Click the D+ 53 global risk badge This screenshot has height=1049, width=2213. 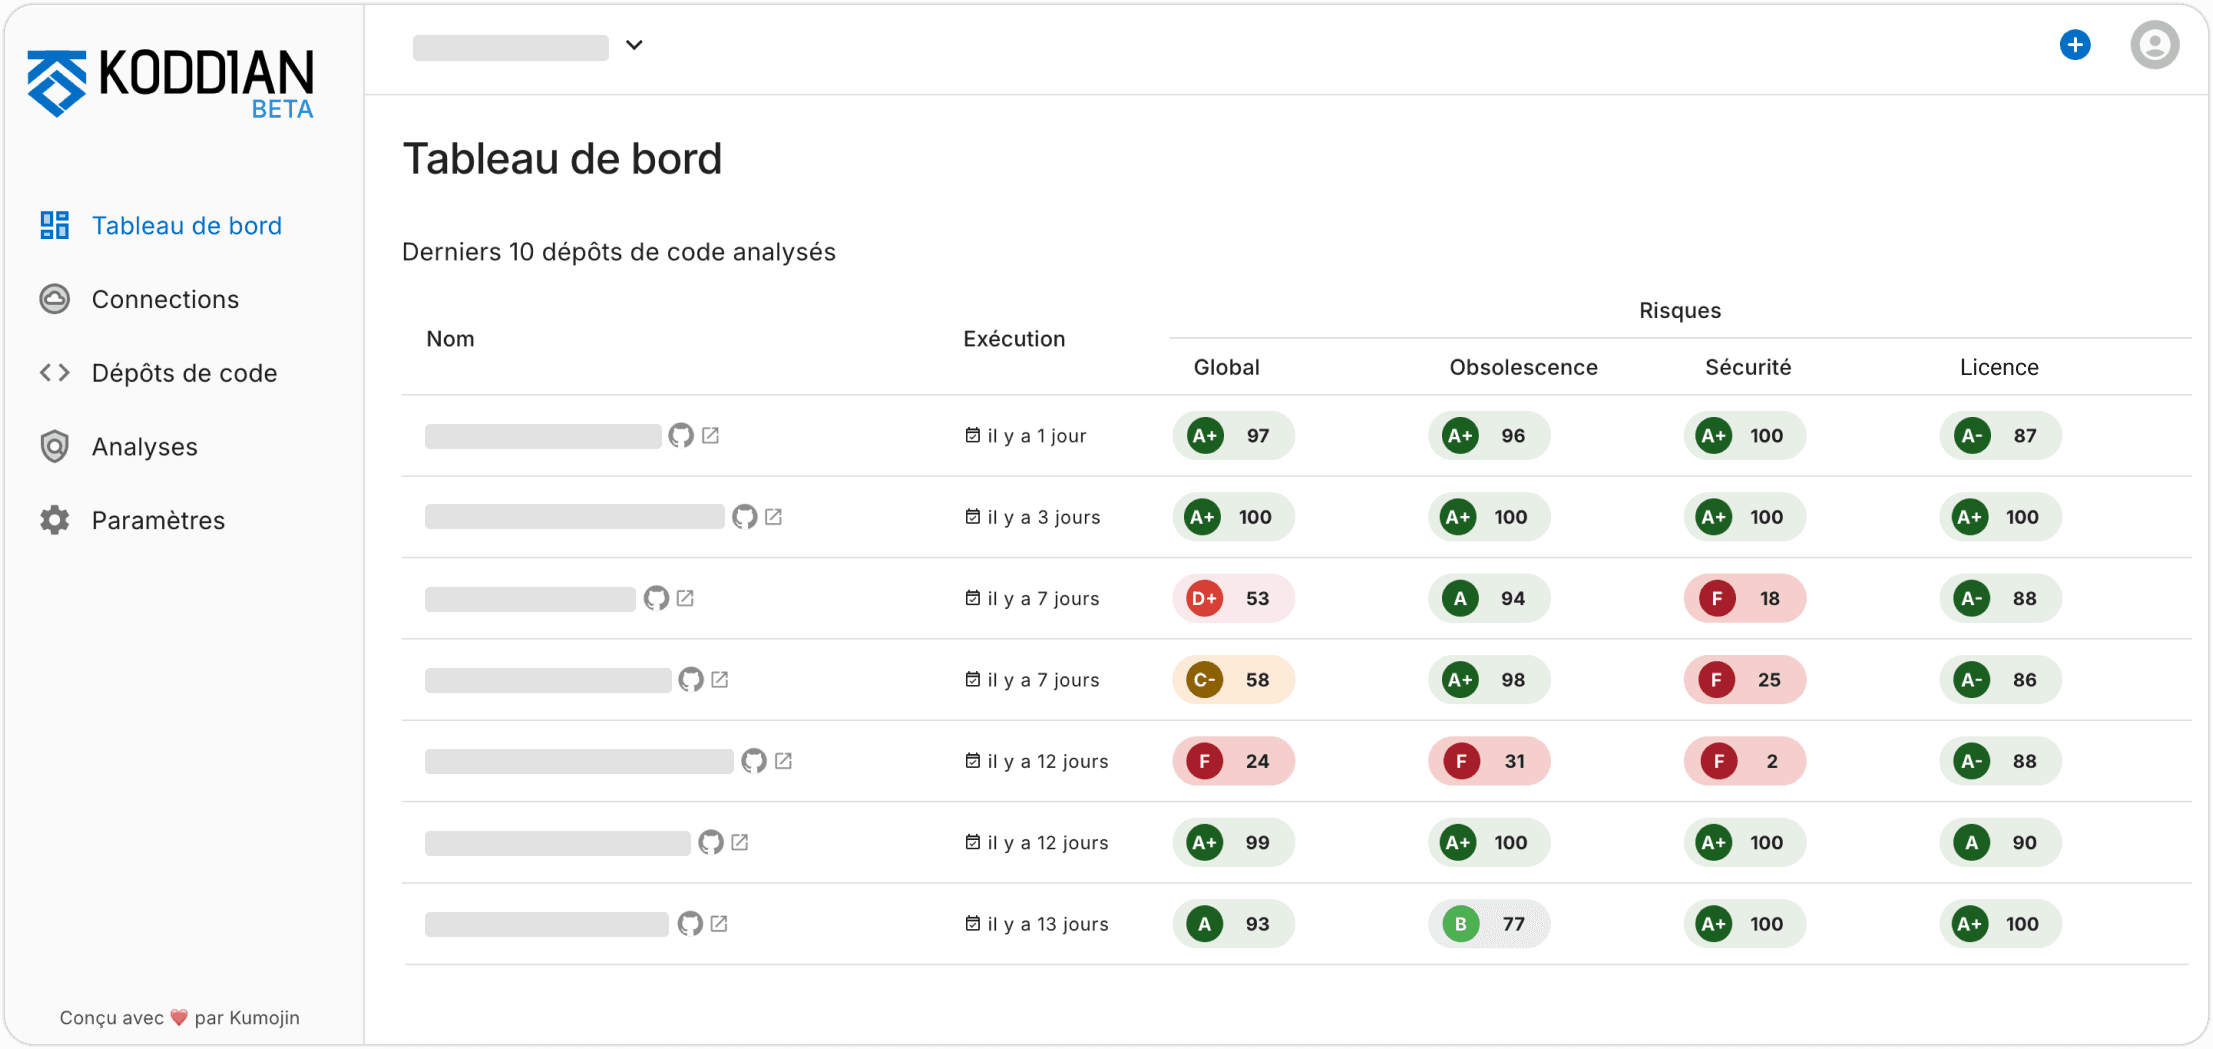pos(1233,597)
